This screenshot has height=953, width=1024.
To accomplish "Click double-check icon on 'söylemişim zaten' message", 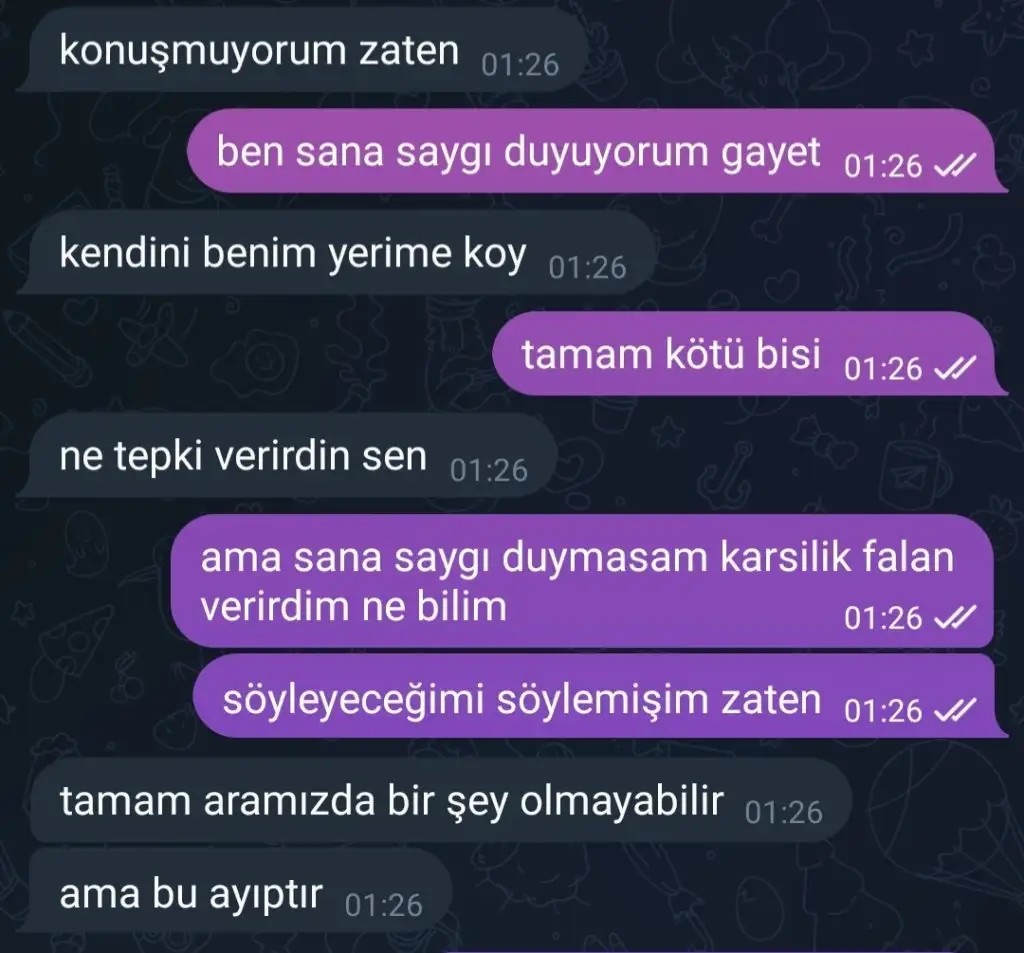I will pos(955,710).
